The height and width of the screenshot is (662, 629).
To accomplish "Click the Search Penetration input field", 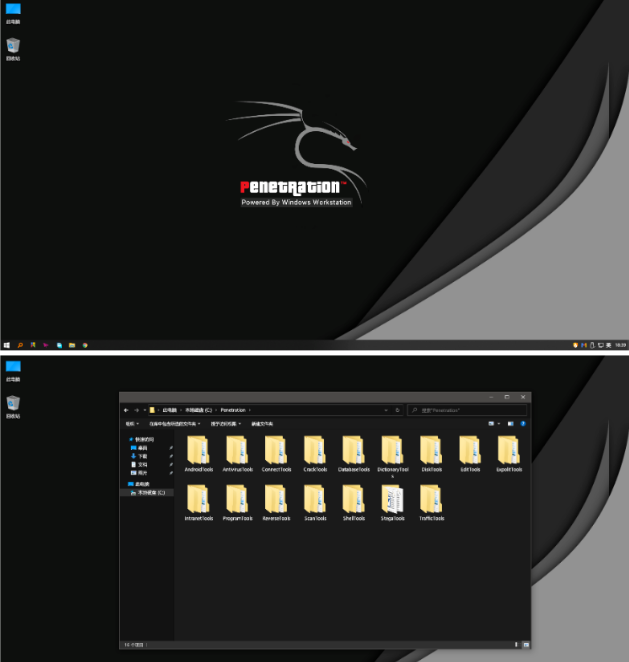I will [467, 410].
